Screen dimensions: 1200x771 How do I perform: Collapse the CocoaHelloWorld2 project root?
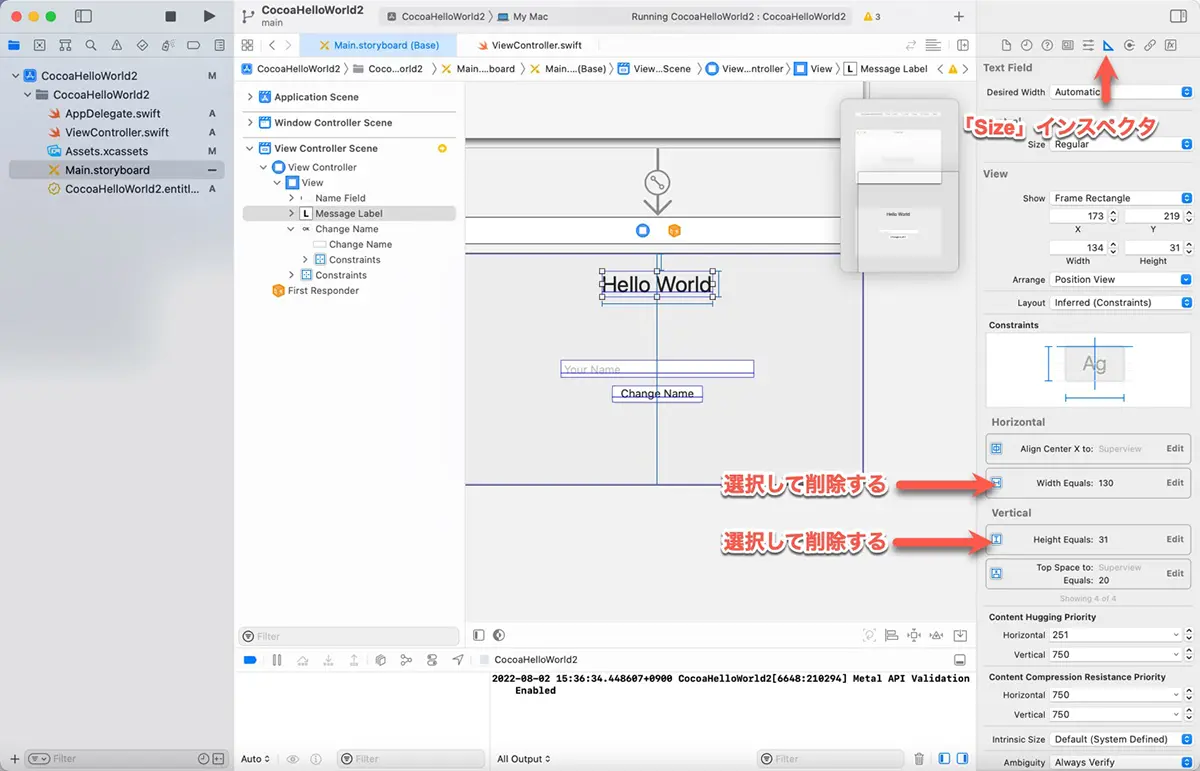[15, 76]
